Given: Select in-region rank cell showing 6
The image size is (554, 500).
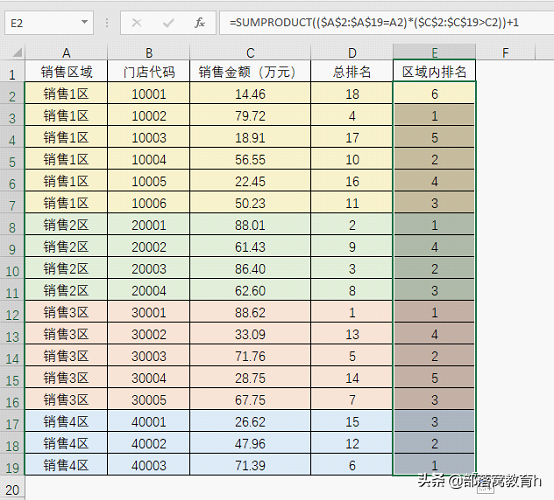Looking at the screenshot, I should (435, 94).
